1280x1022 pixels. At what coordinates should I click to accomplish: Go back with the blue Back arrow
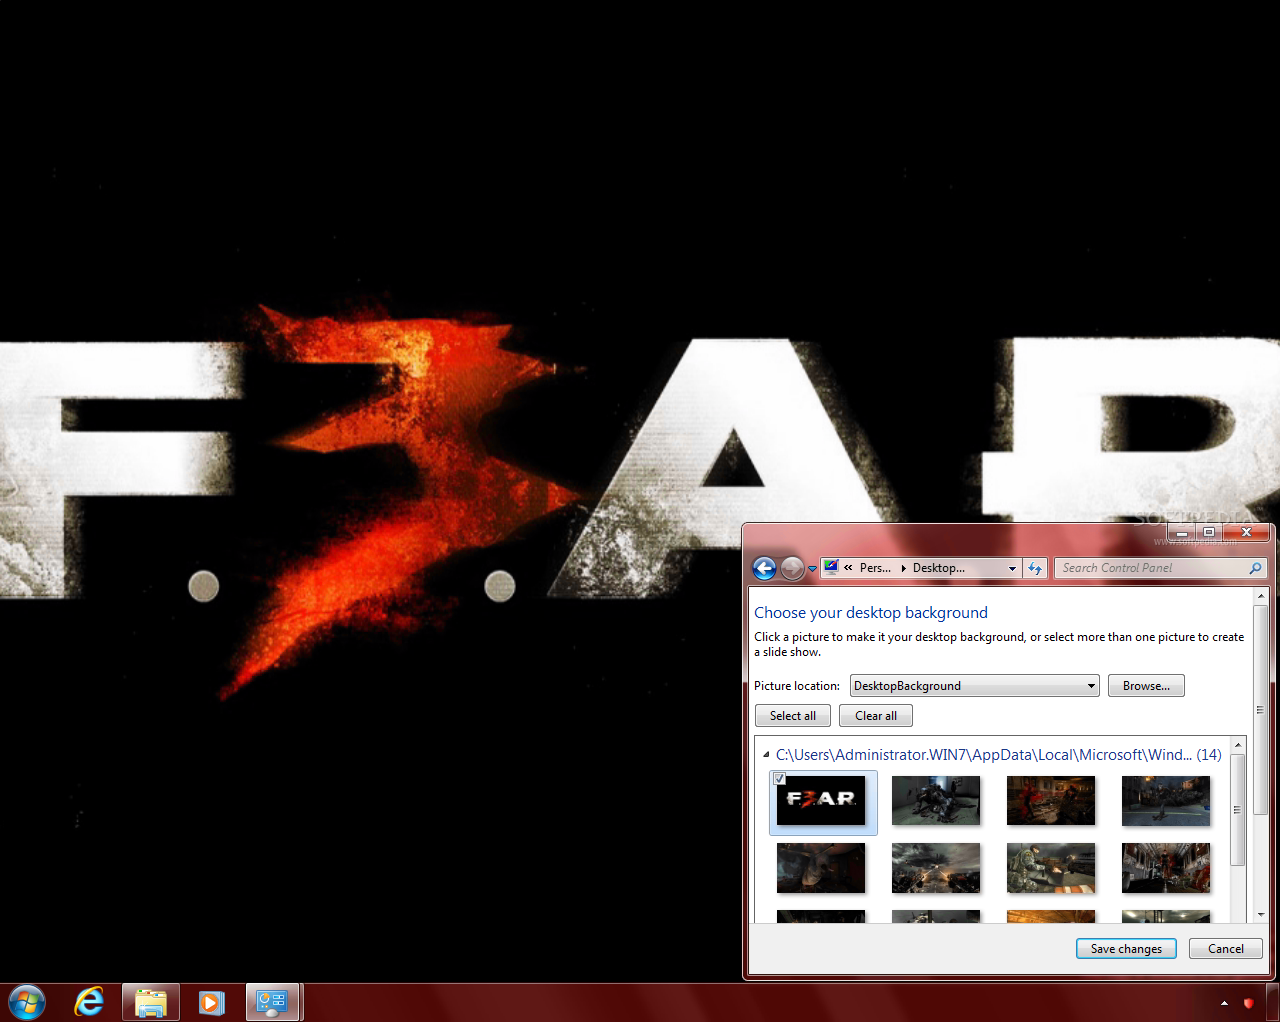(764, 568)
